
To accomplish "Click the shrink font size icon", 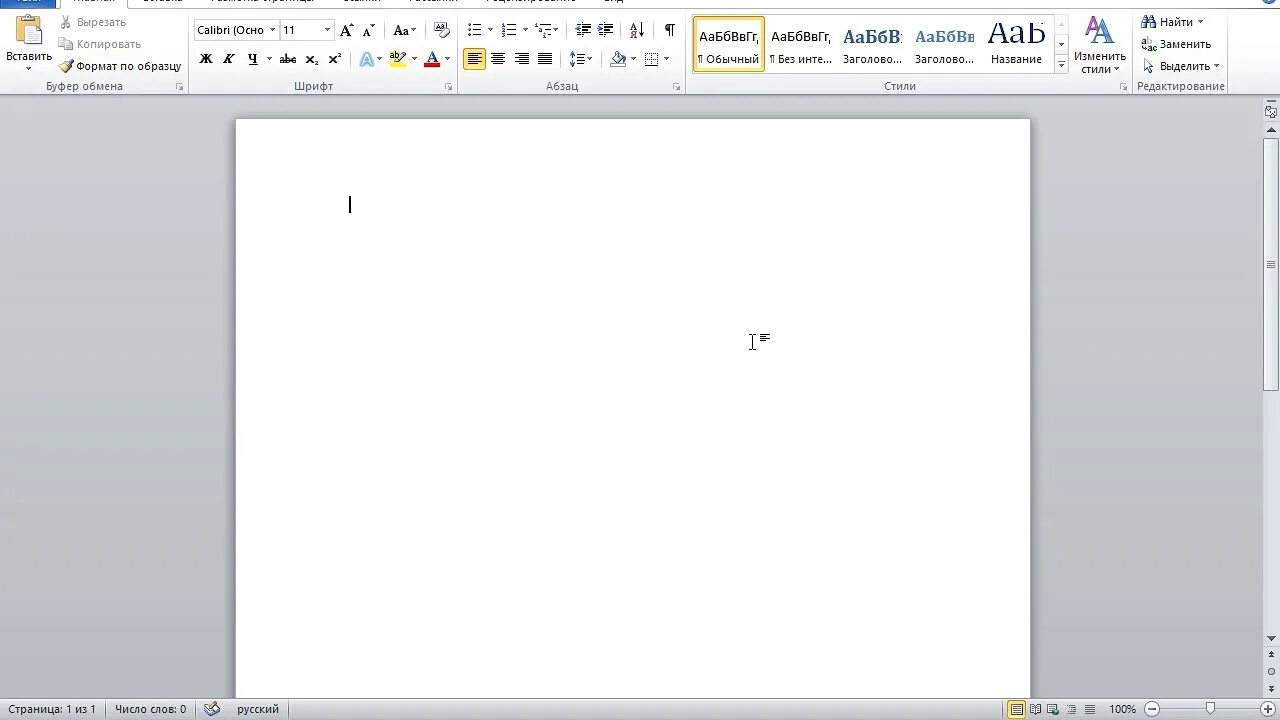I will pyautogui.click(x=368, y=30).
